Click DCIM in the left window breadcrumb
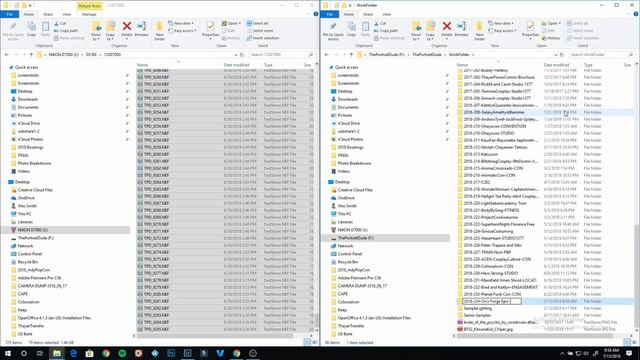The width and height of the screenshot is (640, 360). click(91, 54)
